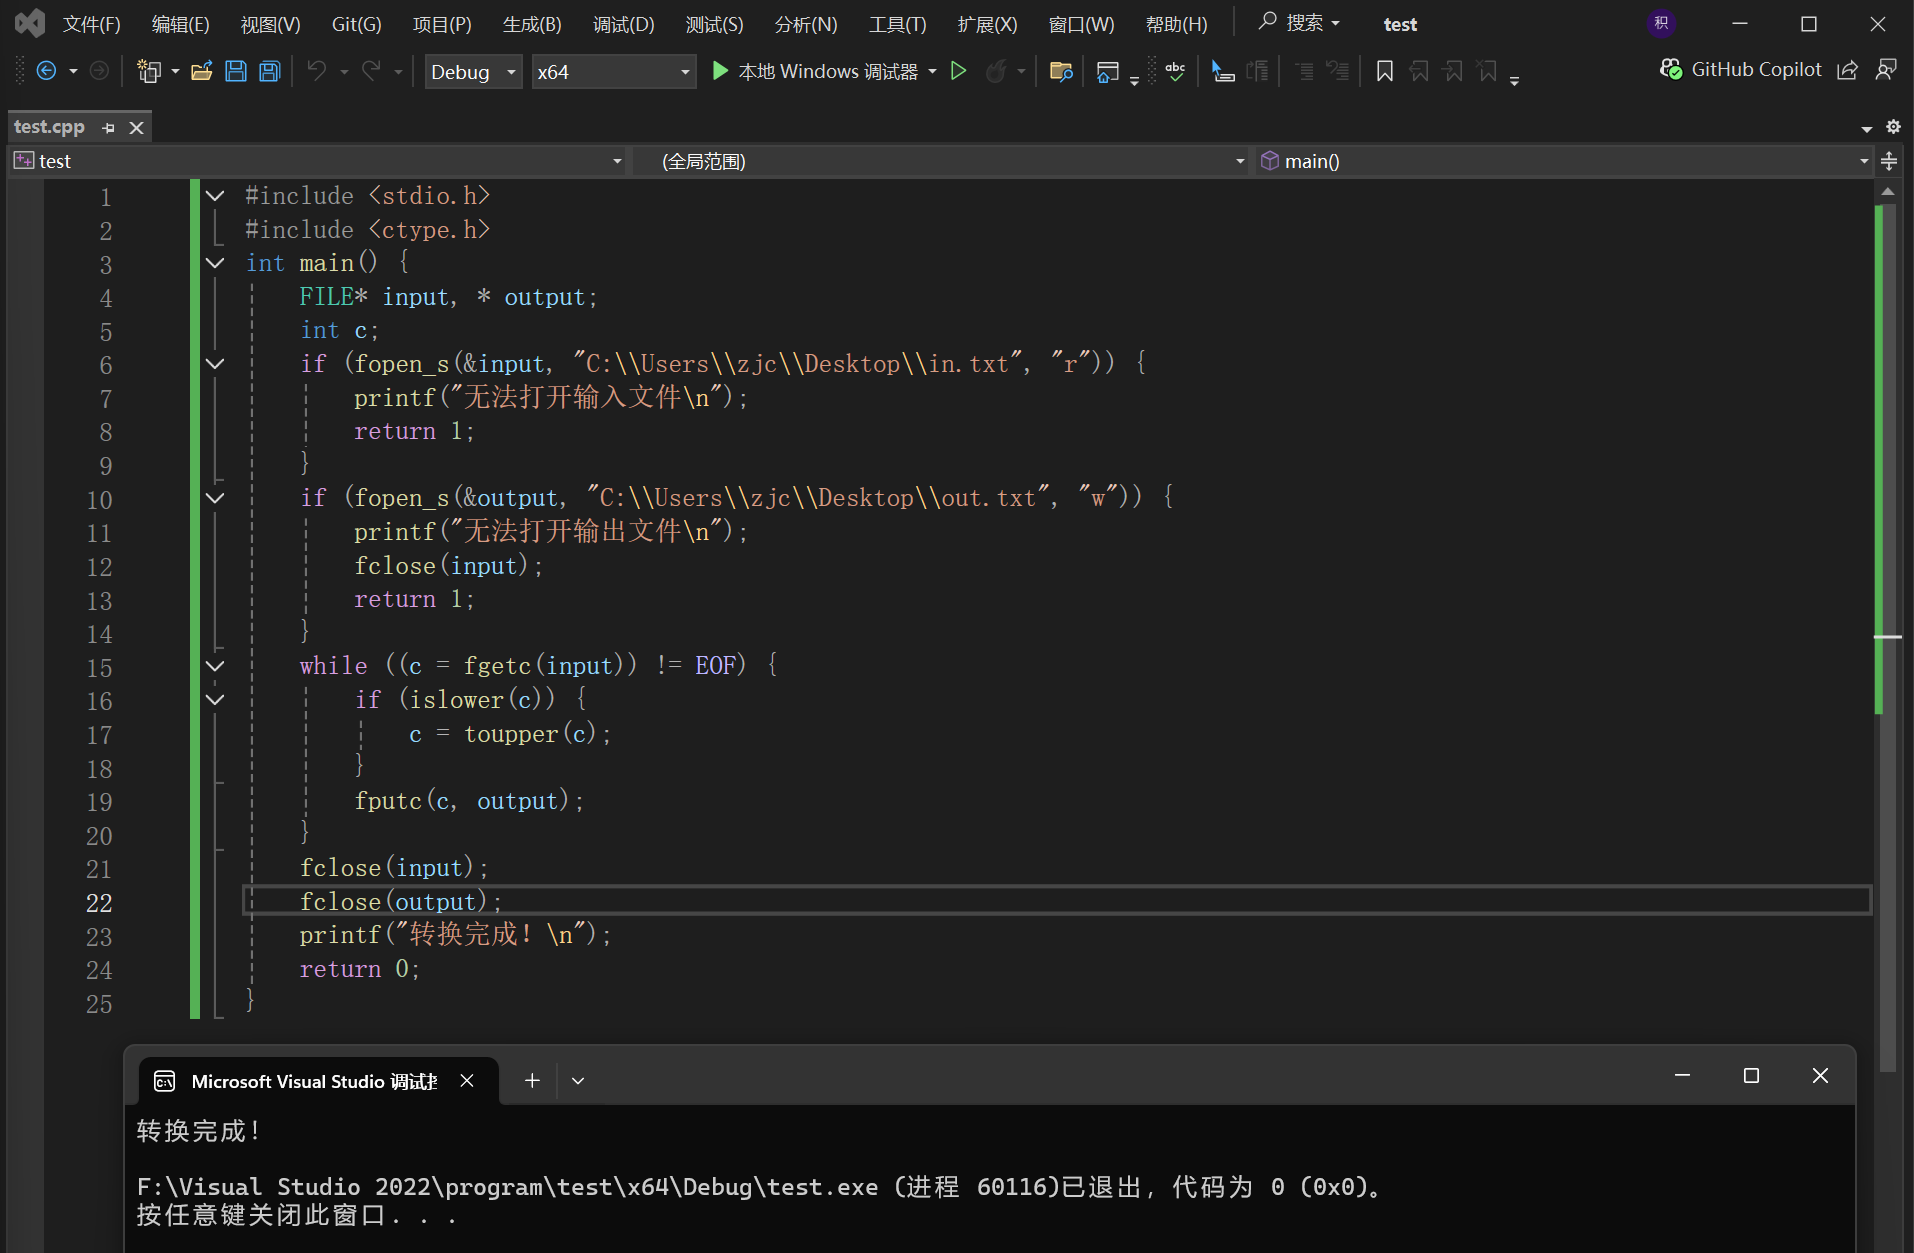This screenshot has height=1253, width=1914.
Task: Collapse the main function at line 3
Action: click(x=215, y=263)
